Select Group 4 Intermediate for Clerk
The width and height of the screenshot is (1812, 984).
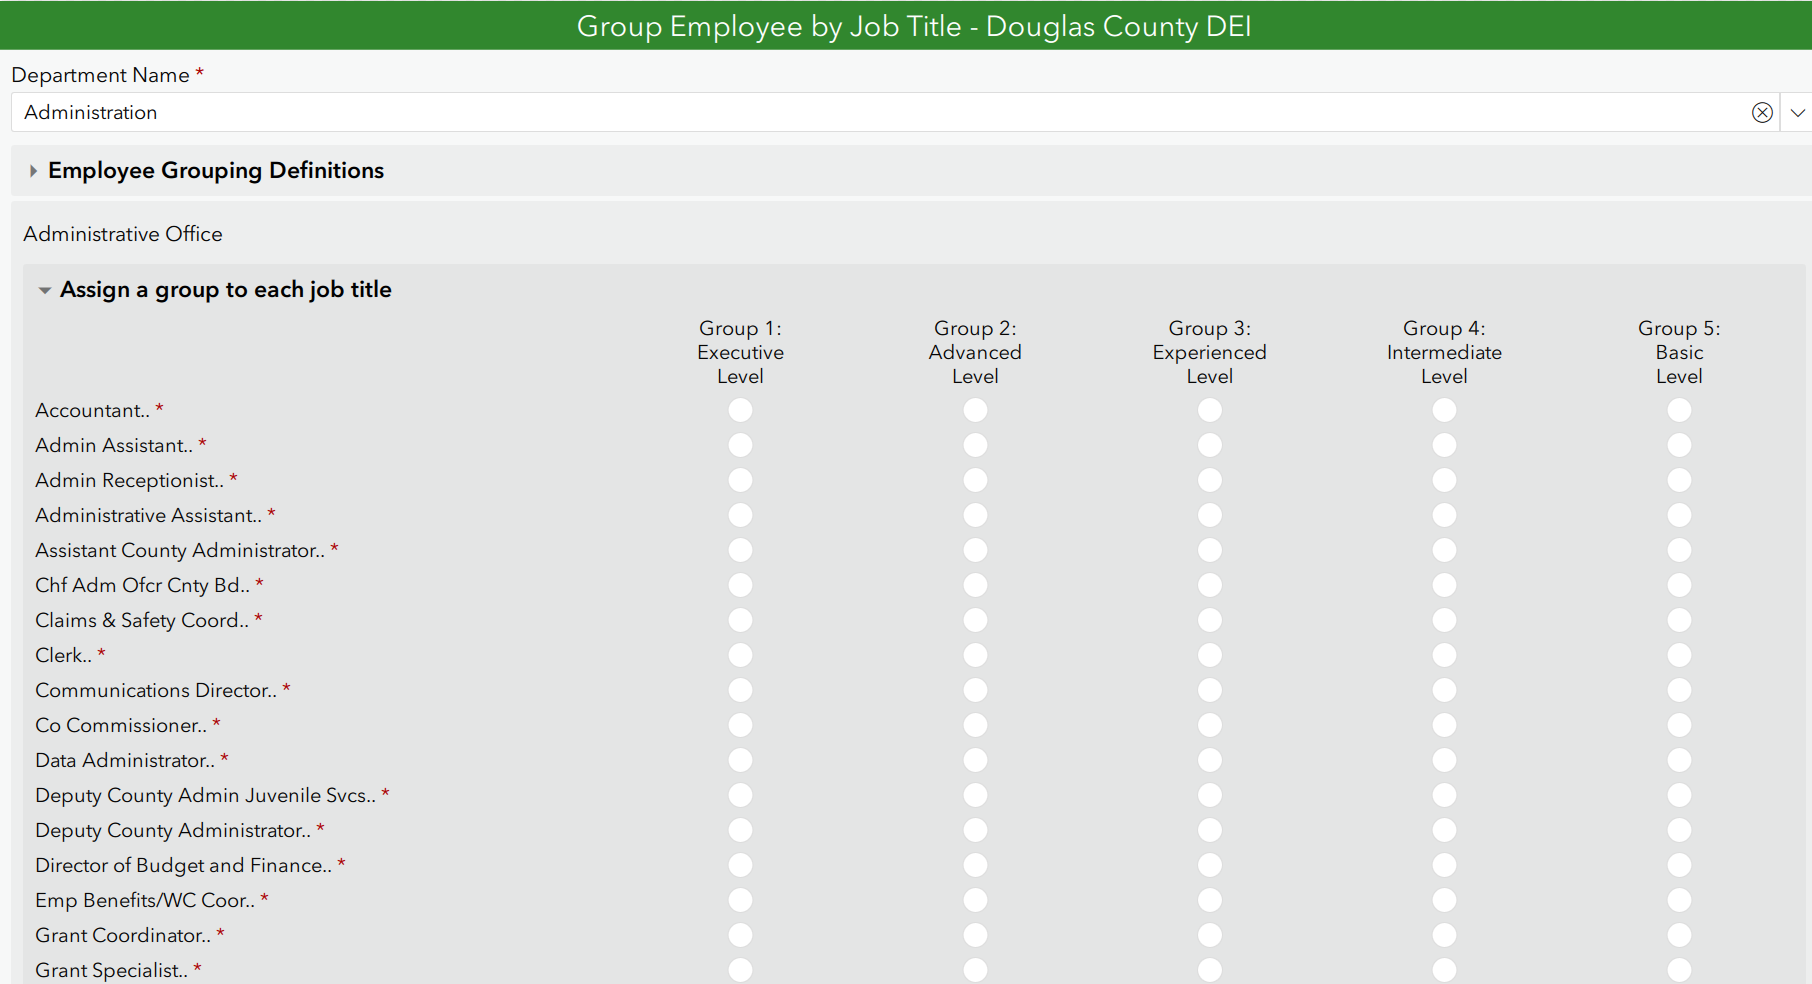[x=1444, y=655]
